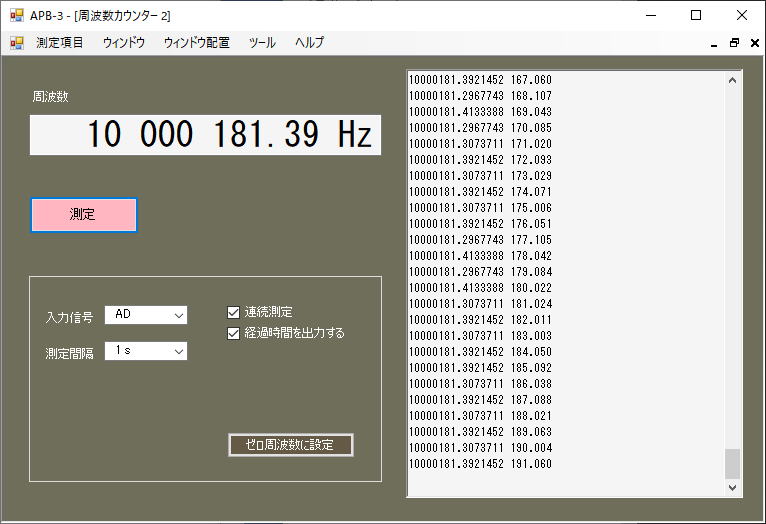Close the inner 周波数カウンター child window
Image resolution: width=766 pixels, height=524 pixels.
click(755, 43)
